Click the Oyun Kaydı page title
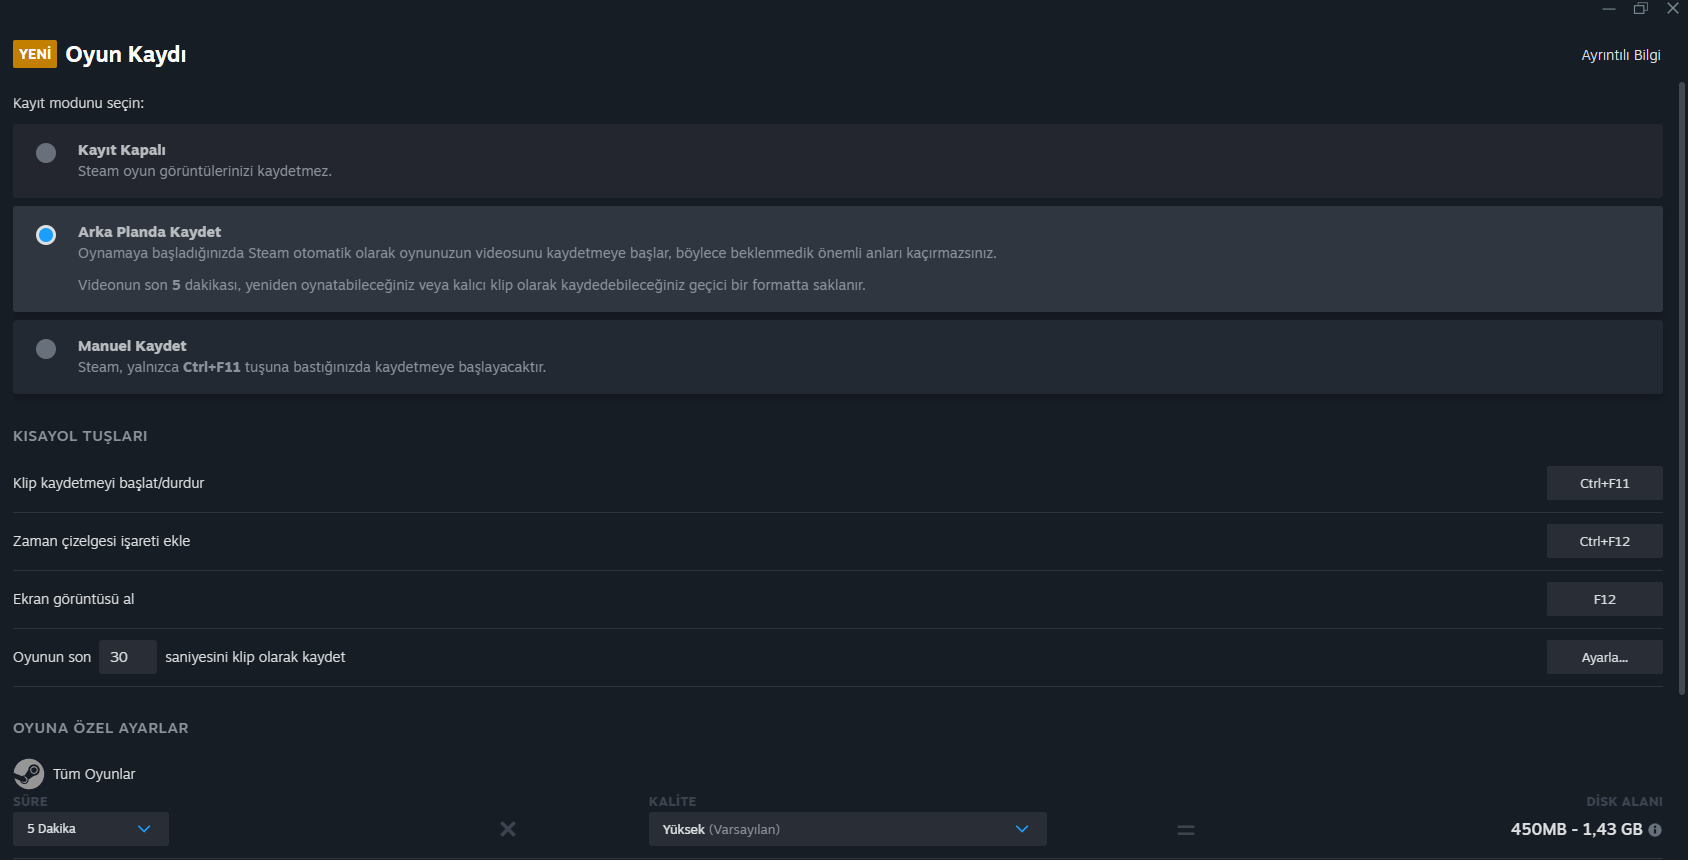This screenshot has height=860, width=1688. pos(126,54)
